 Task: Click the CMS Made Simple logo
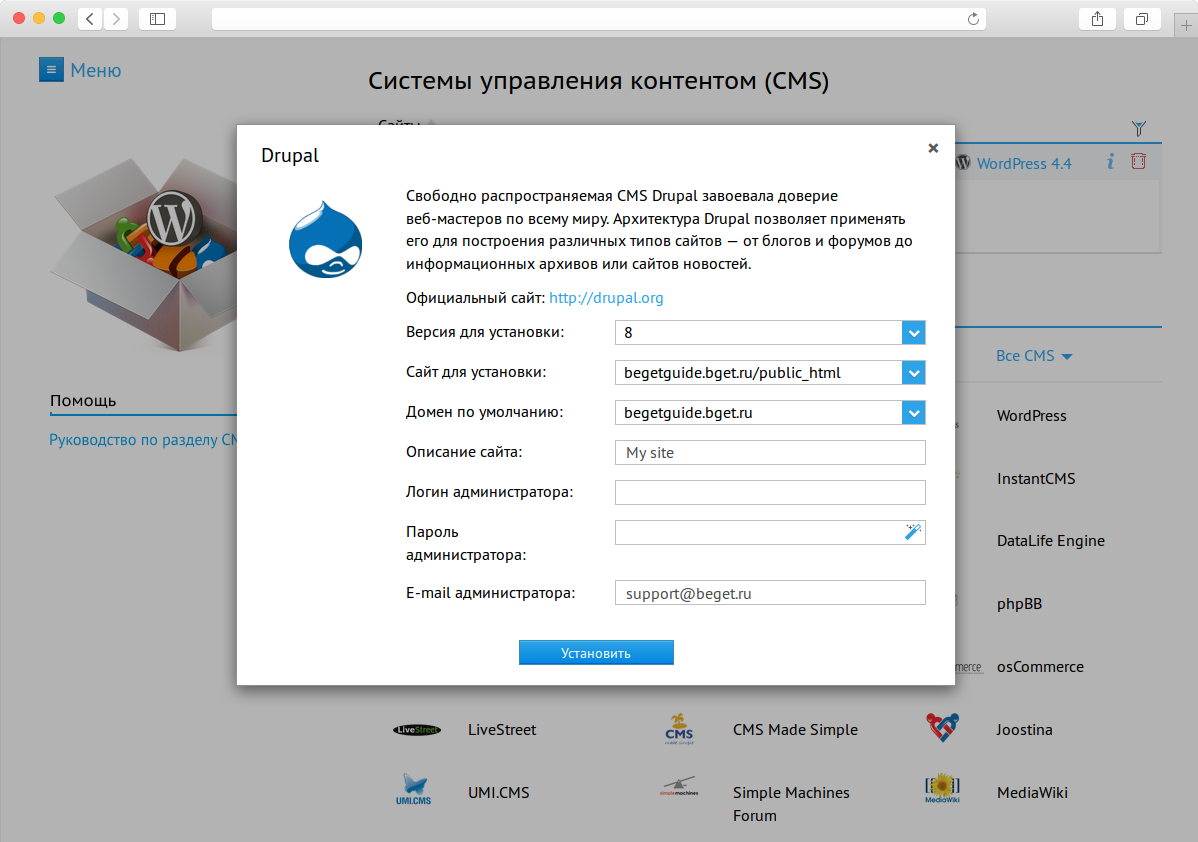[x=678, y=729]
